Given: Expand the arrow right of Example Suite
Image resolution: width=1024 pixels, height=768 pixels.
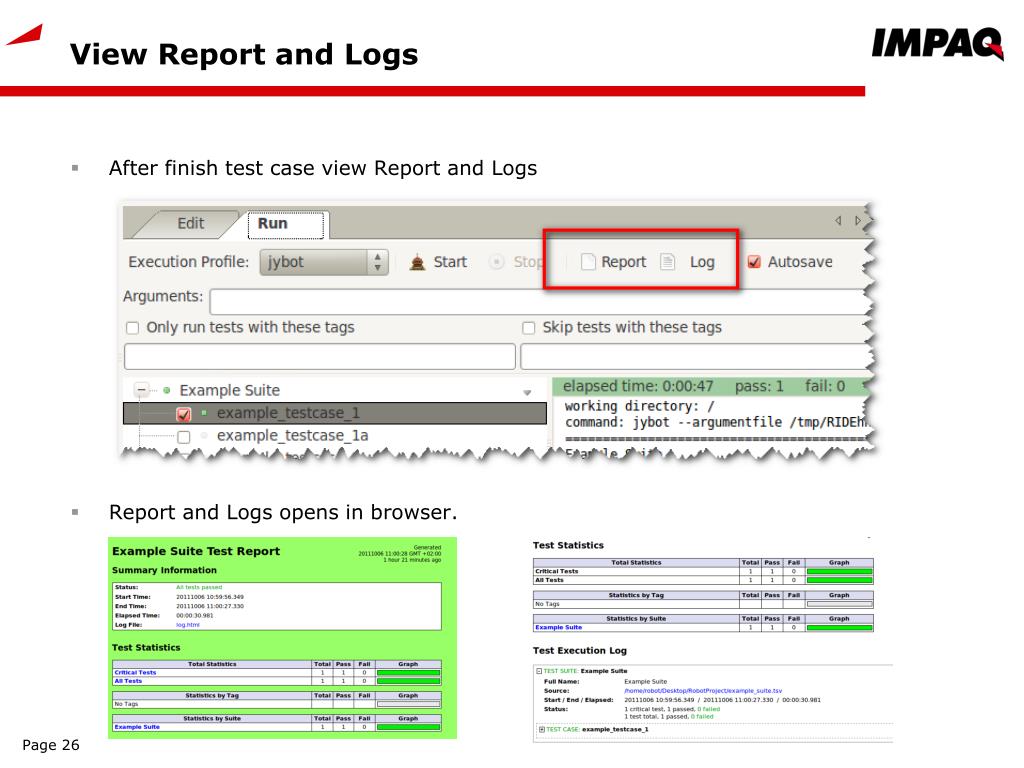Looking at the screenshot, I should 527,392.
